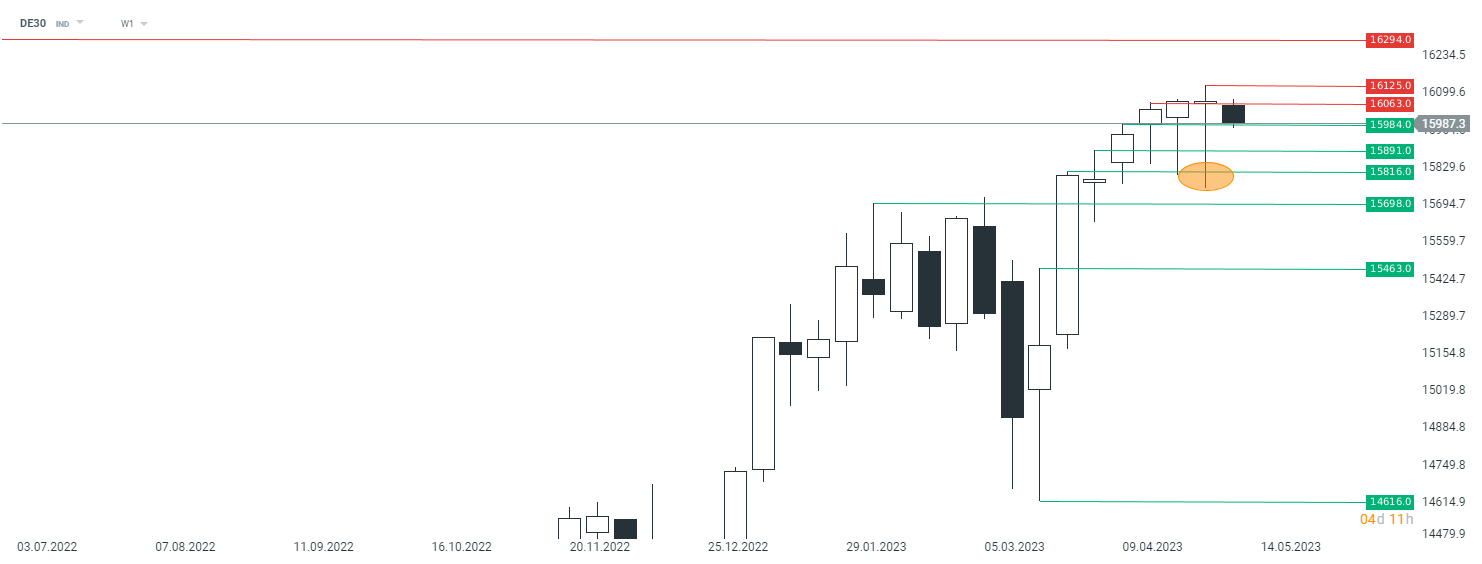Screen dimensions: 1482x564
Task: Click the DE30 symbol name
Action: [x=32, y=22]
